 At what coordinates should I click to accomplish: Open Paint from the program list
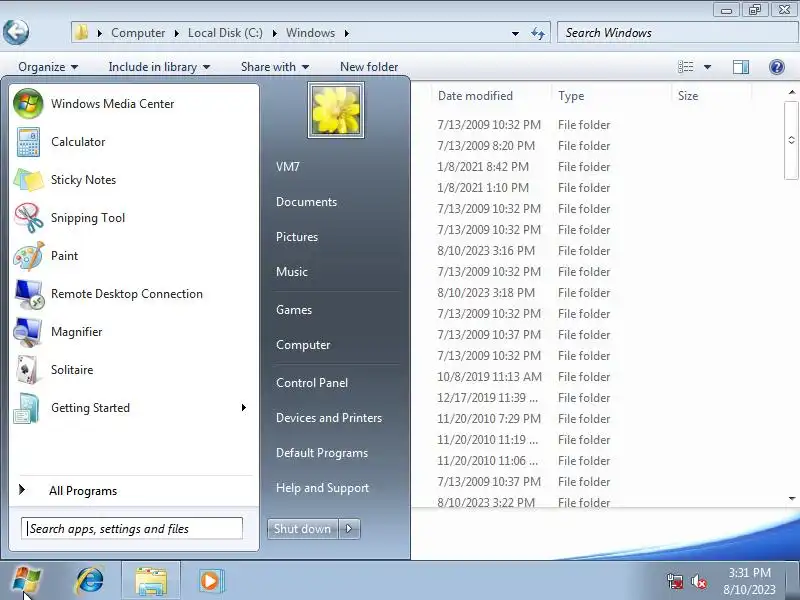tap(134, 256)
